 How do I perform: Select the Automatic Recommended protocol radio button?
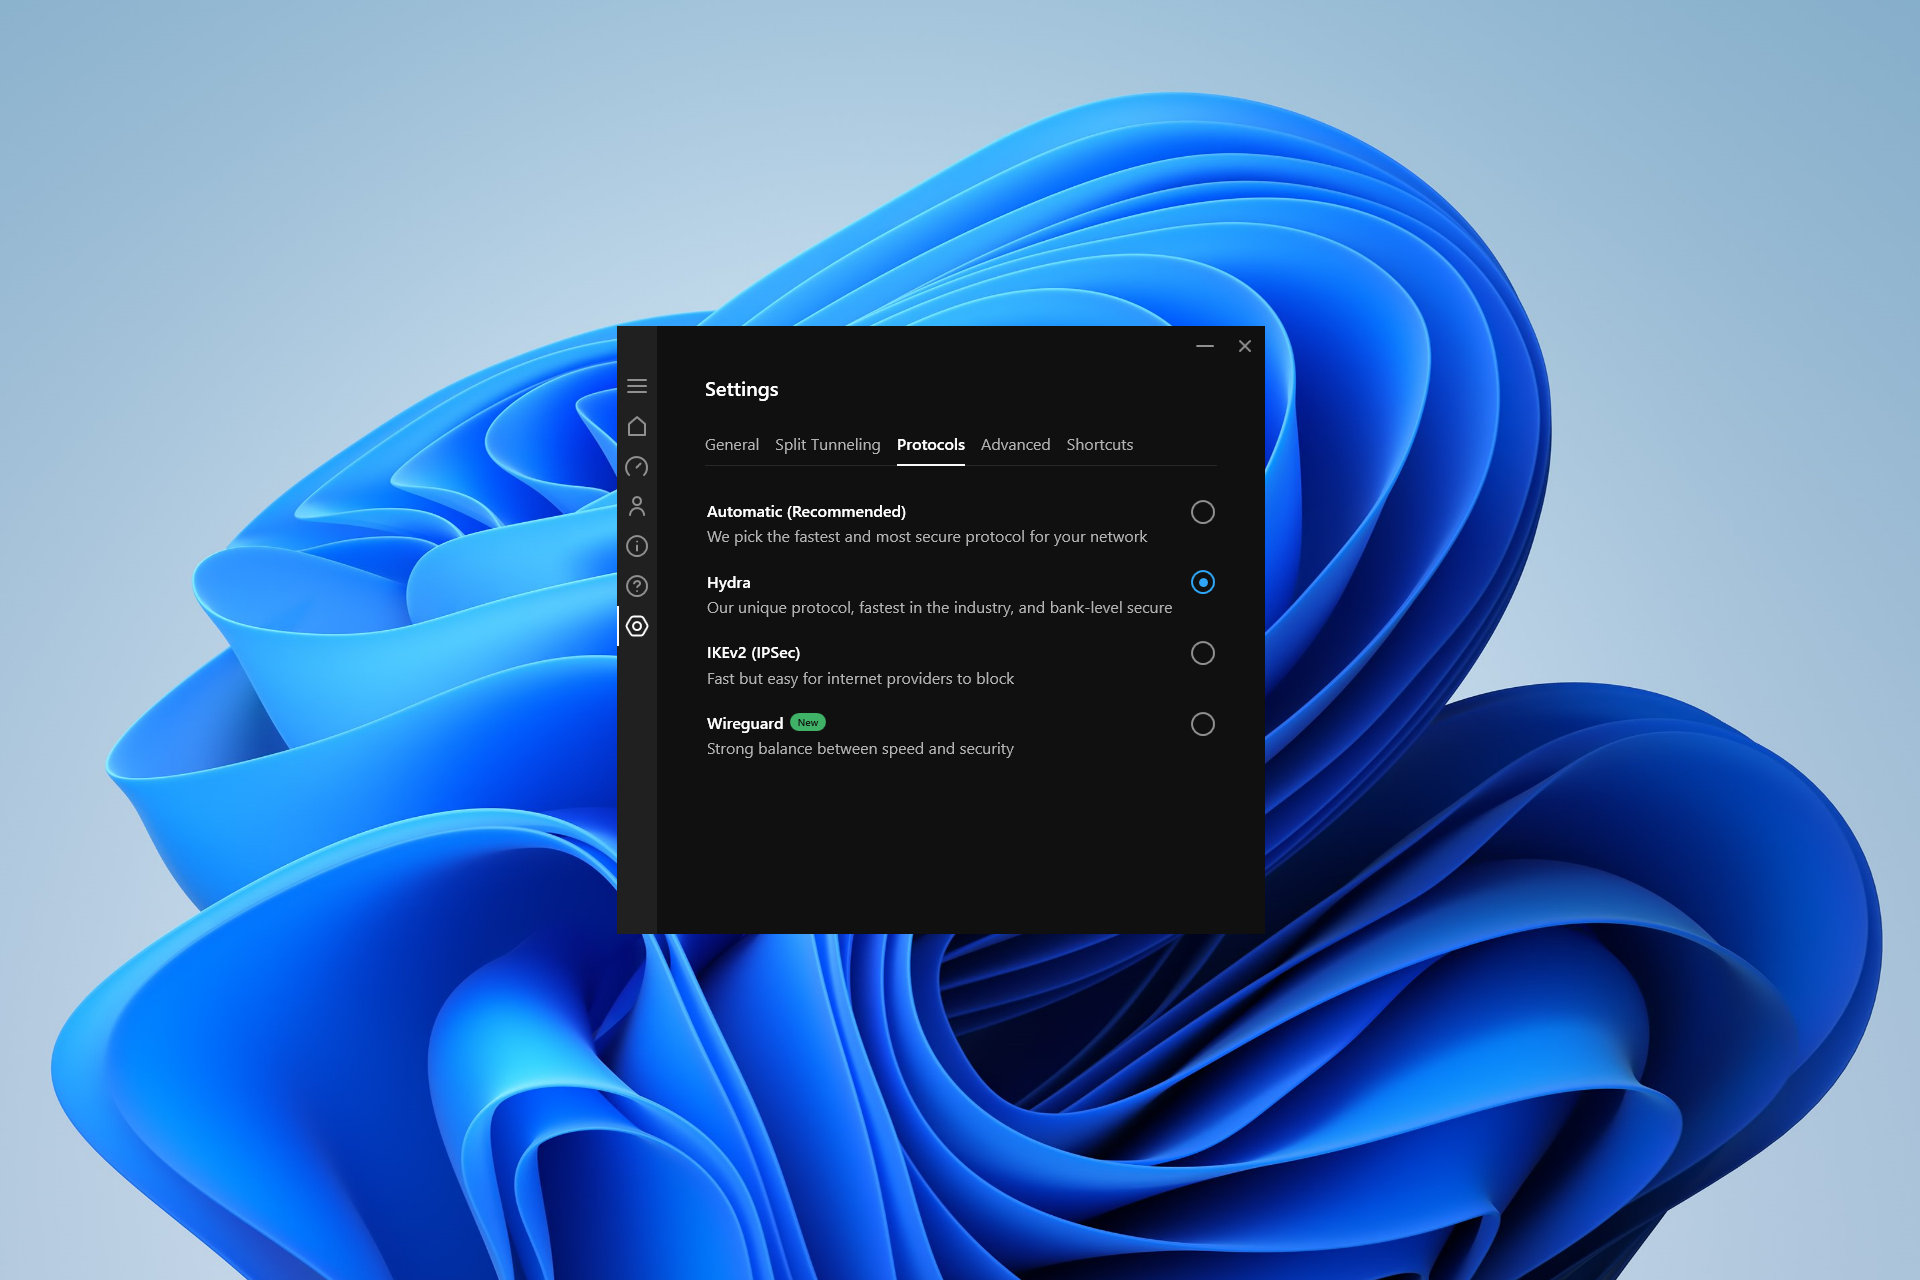tap(1203, 511)
